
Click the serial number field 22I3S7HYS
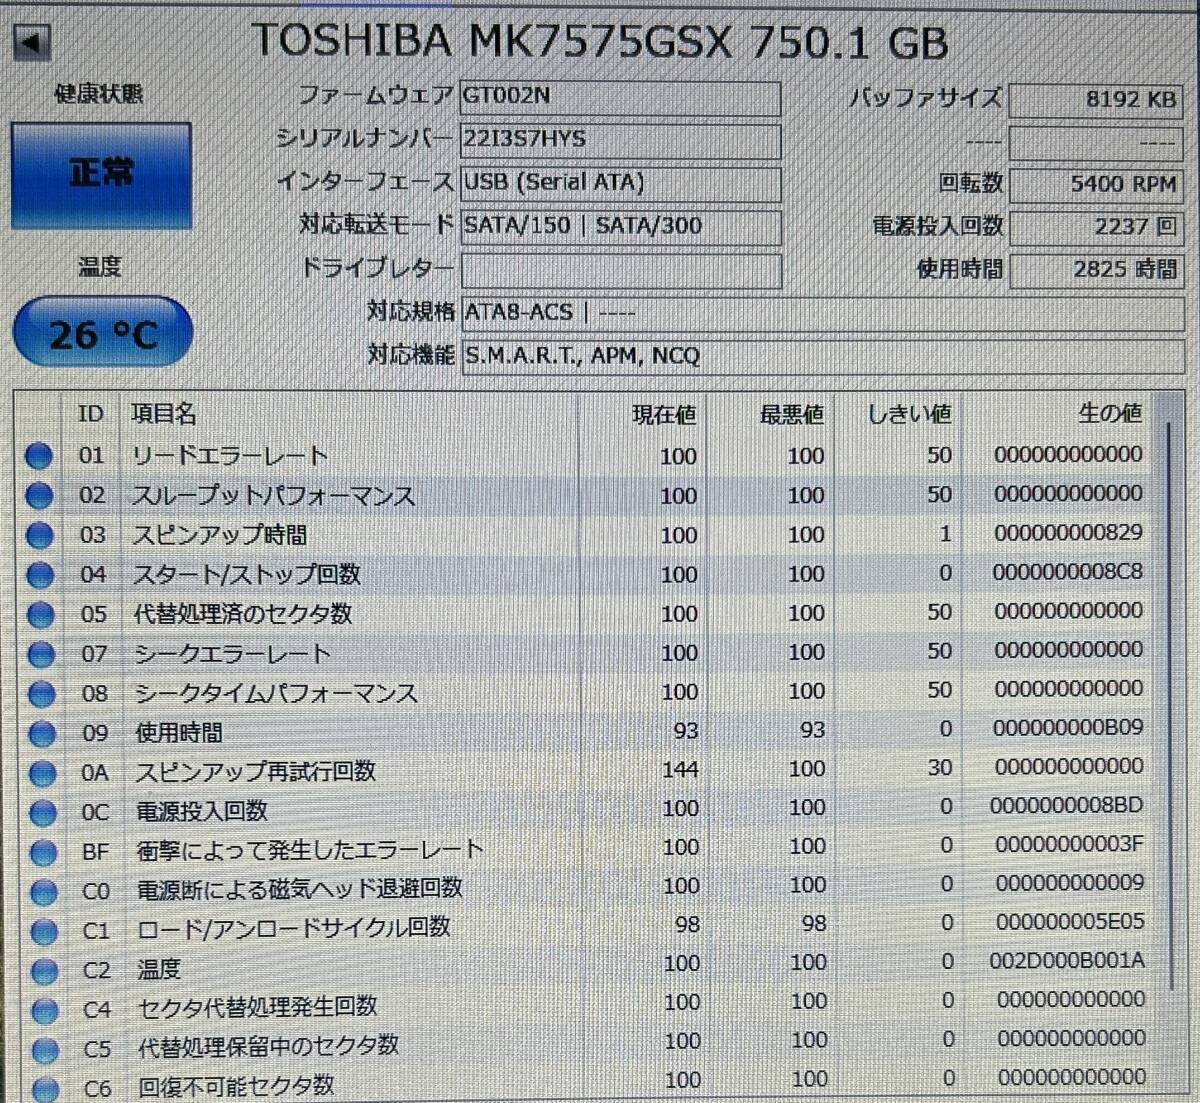click(620, 141)
